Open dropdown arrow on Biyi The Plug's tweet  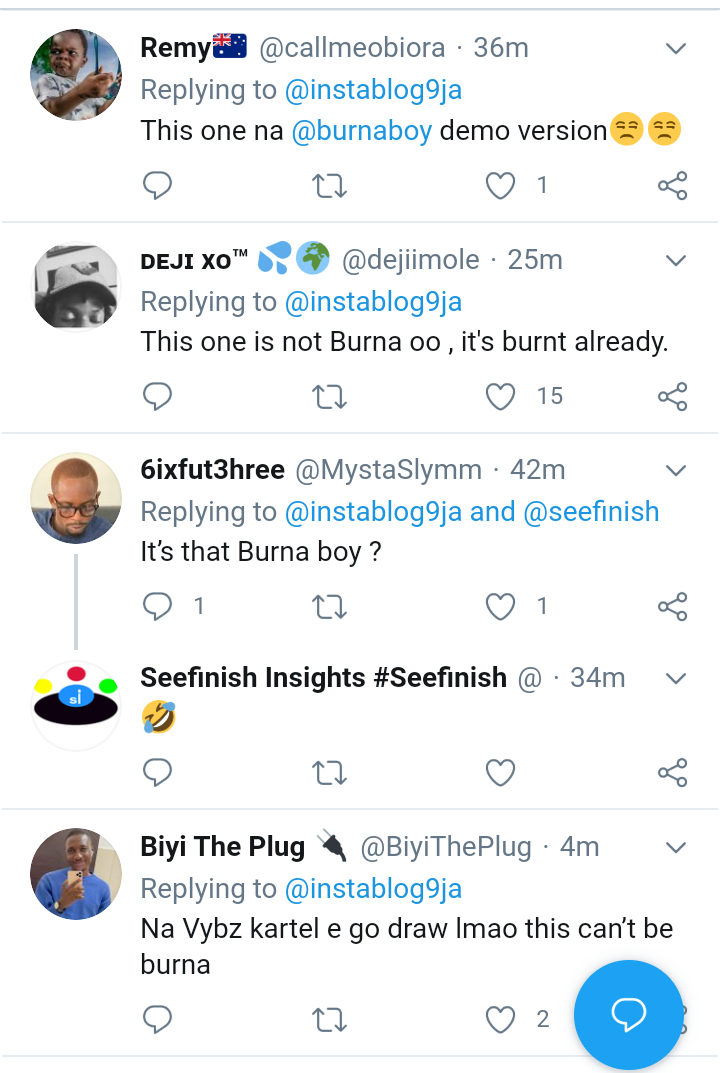(676, 848)
